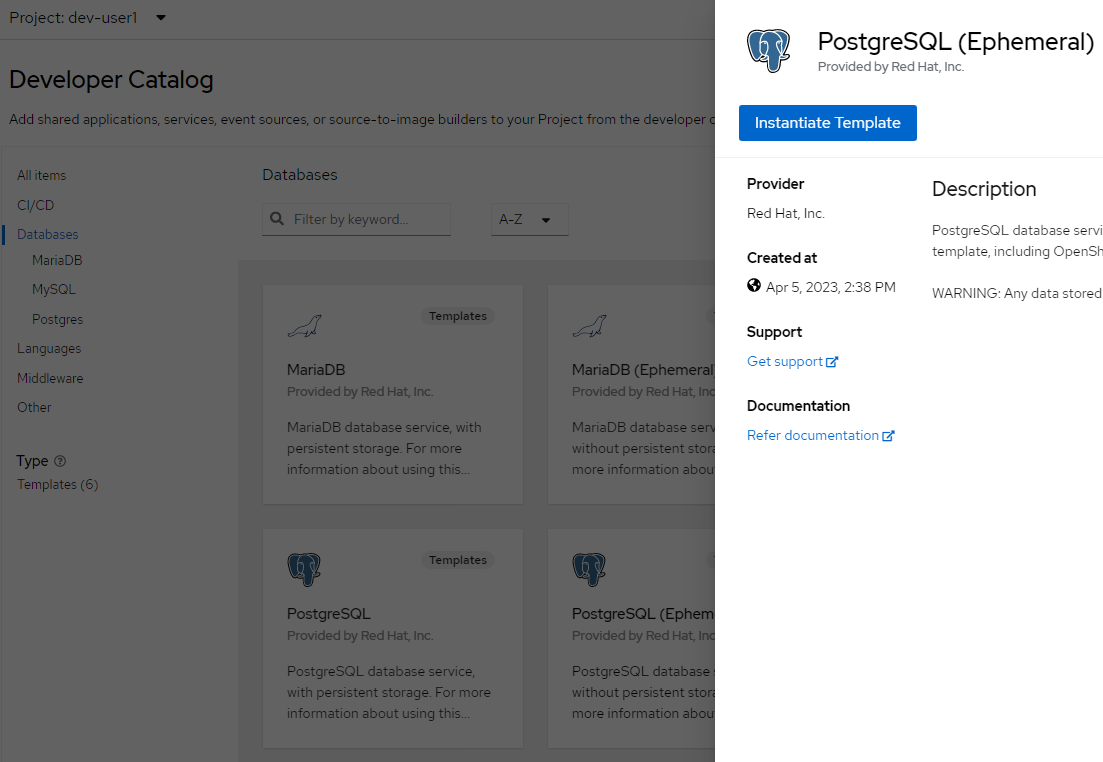Click Red Hat, Inc. under Provider

[786, 213]
